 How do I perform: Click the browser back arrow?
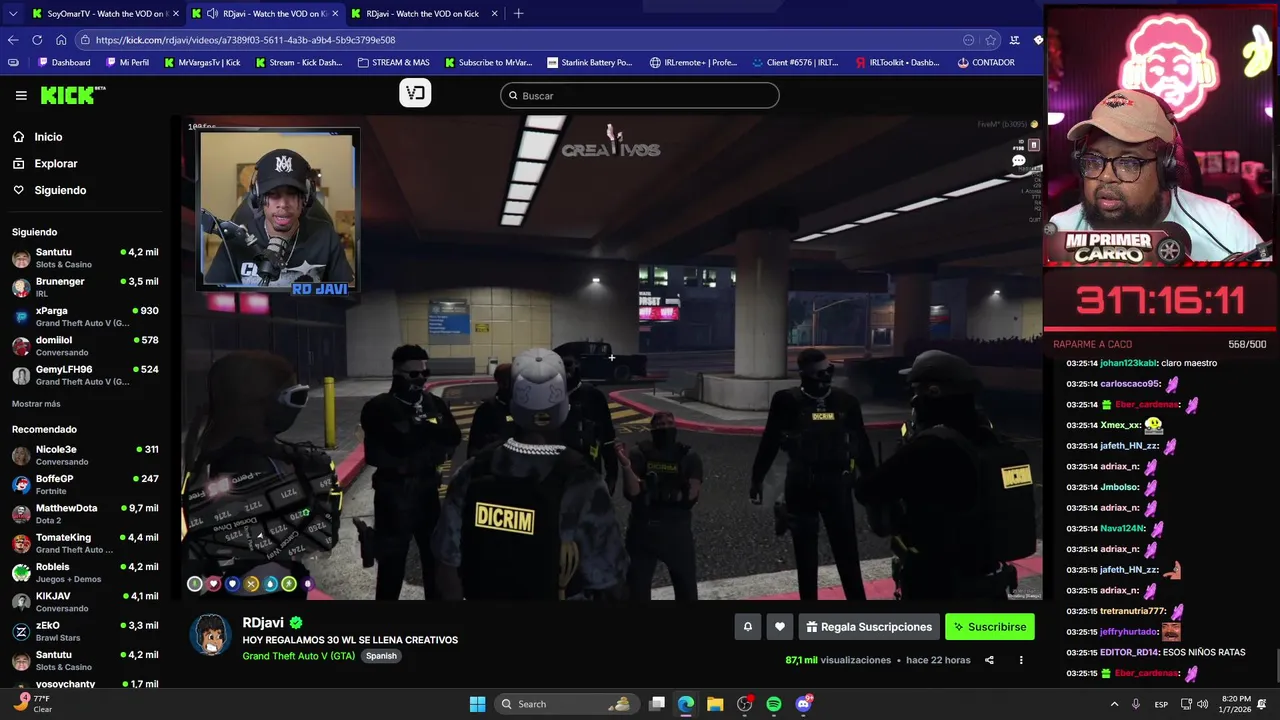13,40
